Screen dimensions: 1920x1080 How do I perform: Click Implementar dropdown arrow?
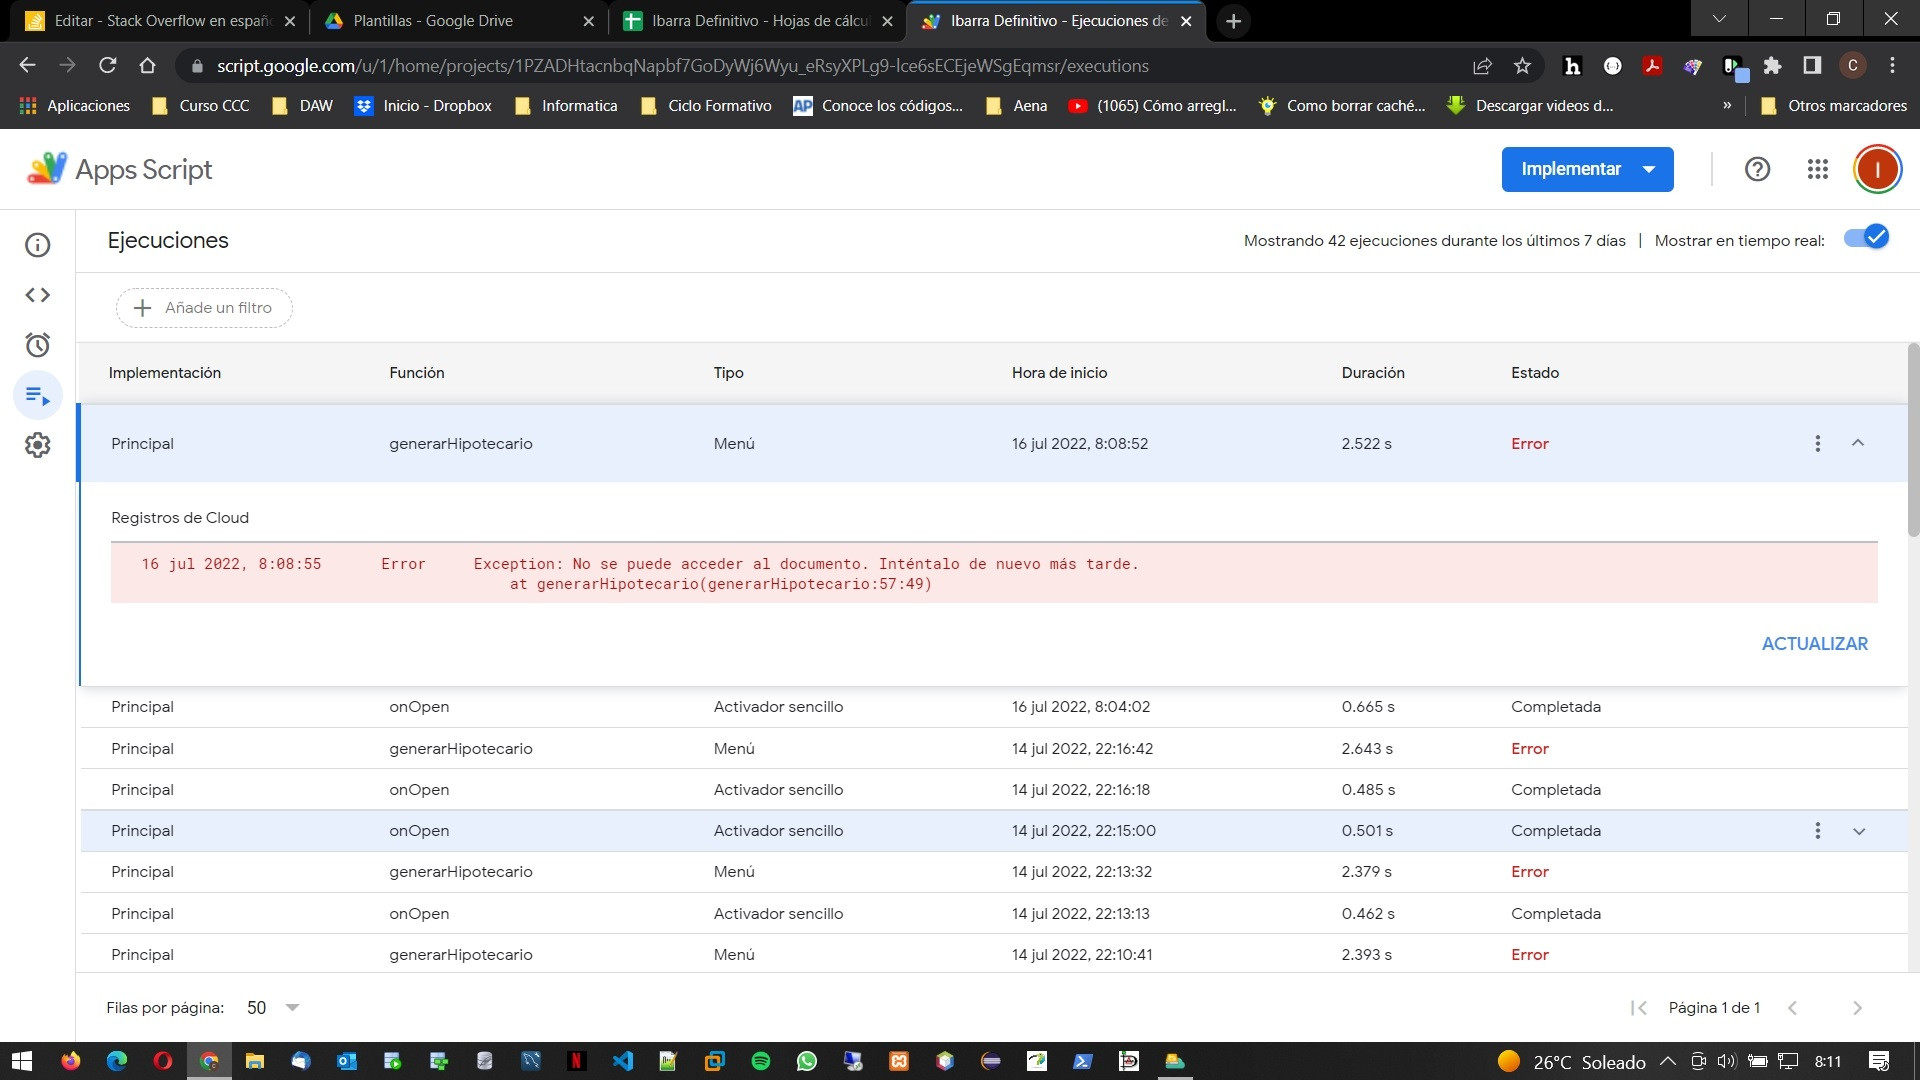[1648, 169]
